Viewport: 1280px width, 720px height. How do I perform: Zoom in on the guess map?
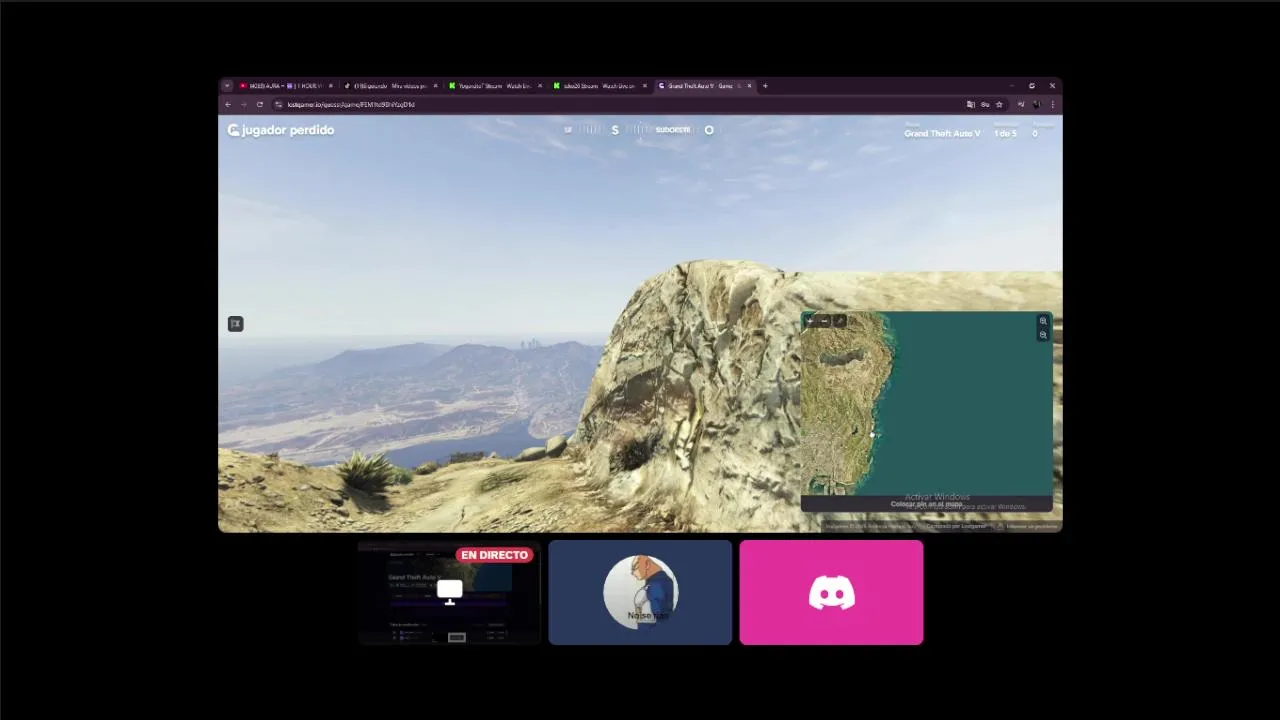1043,321
